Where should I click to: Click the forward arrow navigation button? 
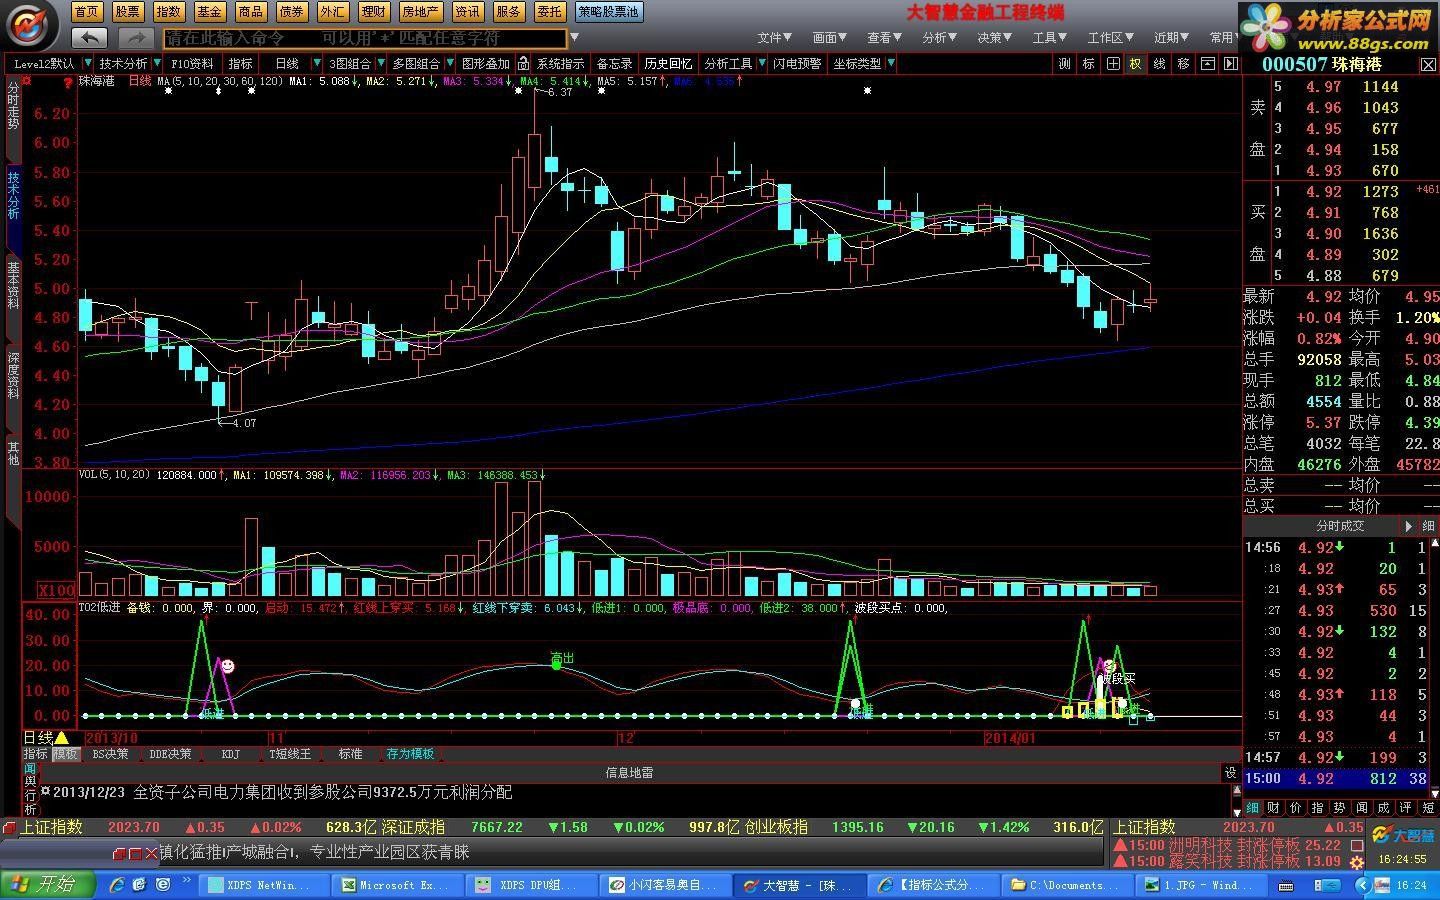(135, 38)
